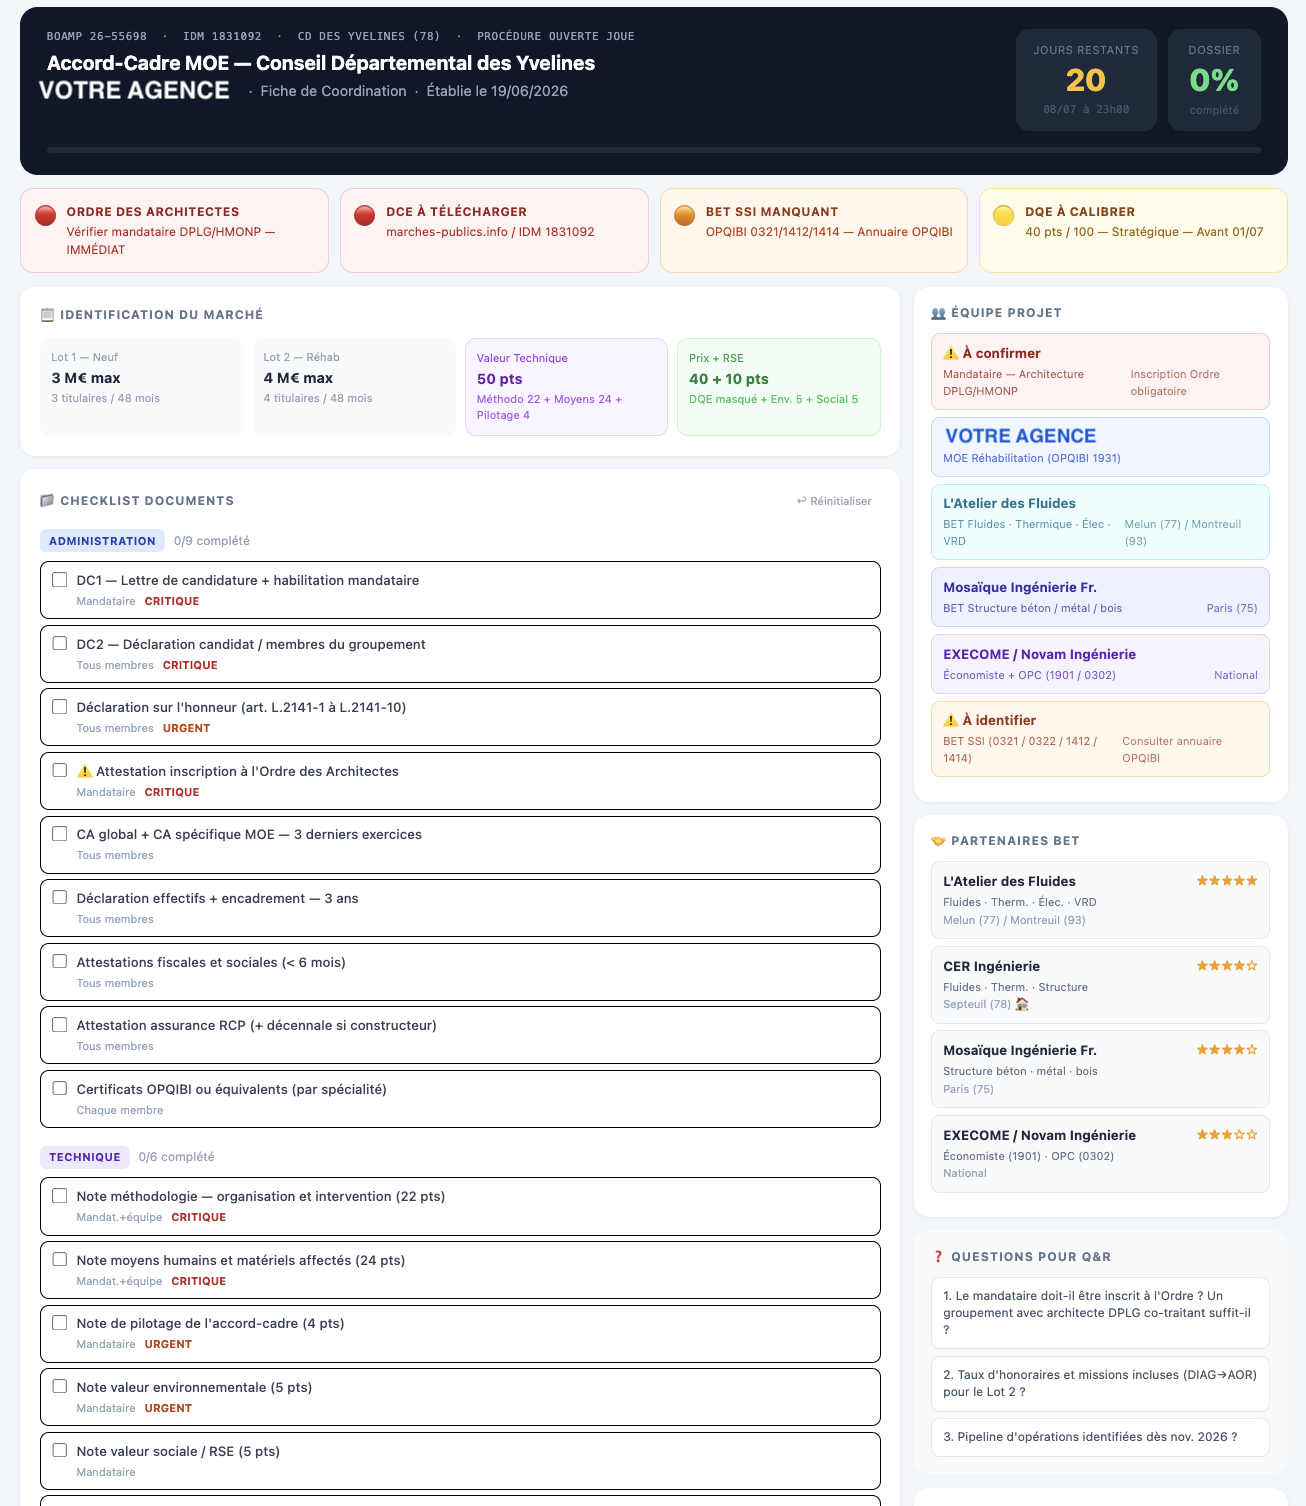Open the BET SSI manquant alert card
The image size is (1306, 1506).
(814, 230)
